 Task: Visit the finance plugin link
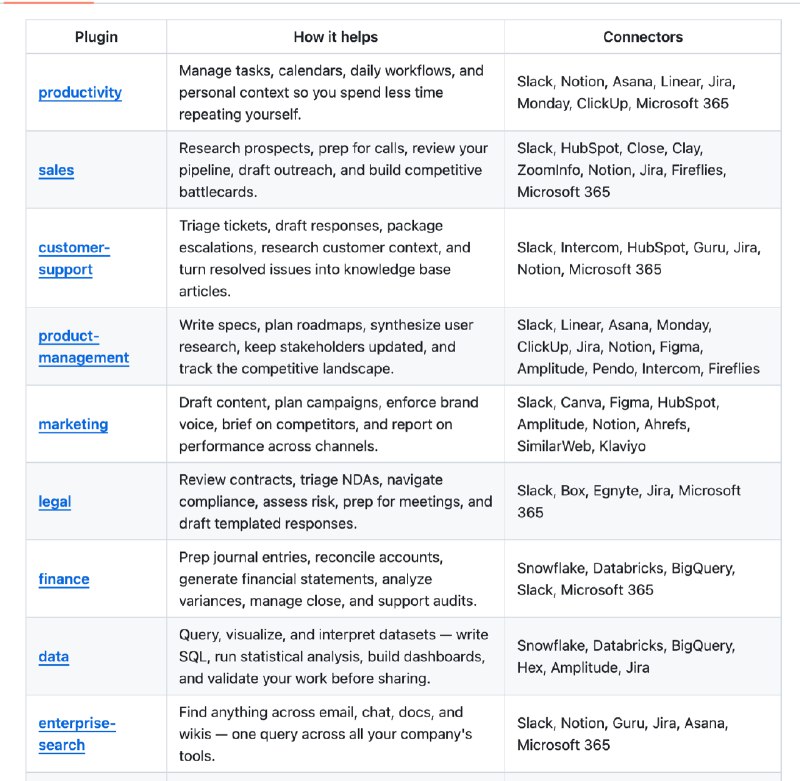pyautogui.click(x=64, y=579)
